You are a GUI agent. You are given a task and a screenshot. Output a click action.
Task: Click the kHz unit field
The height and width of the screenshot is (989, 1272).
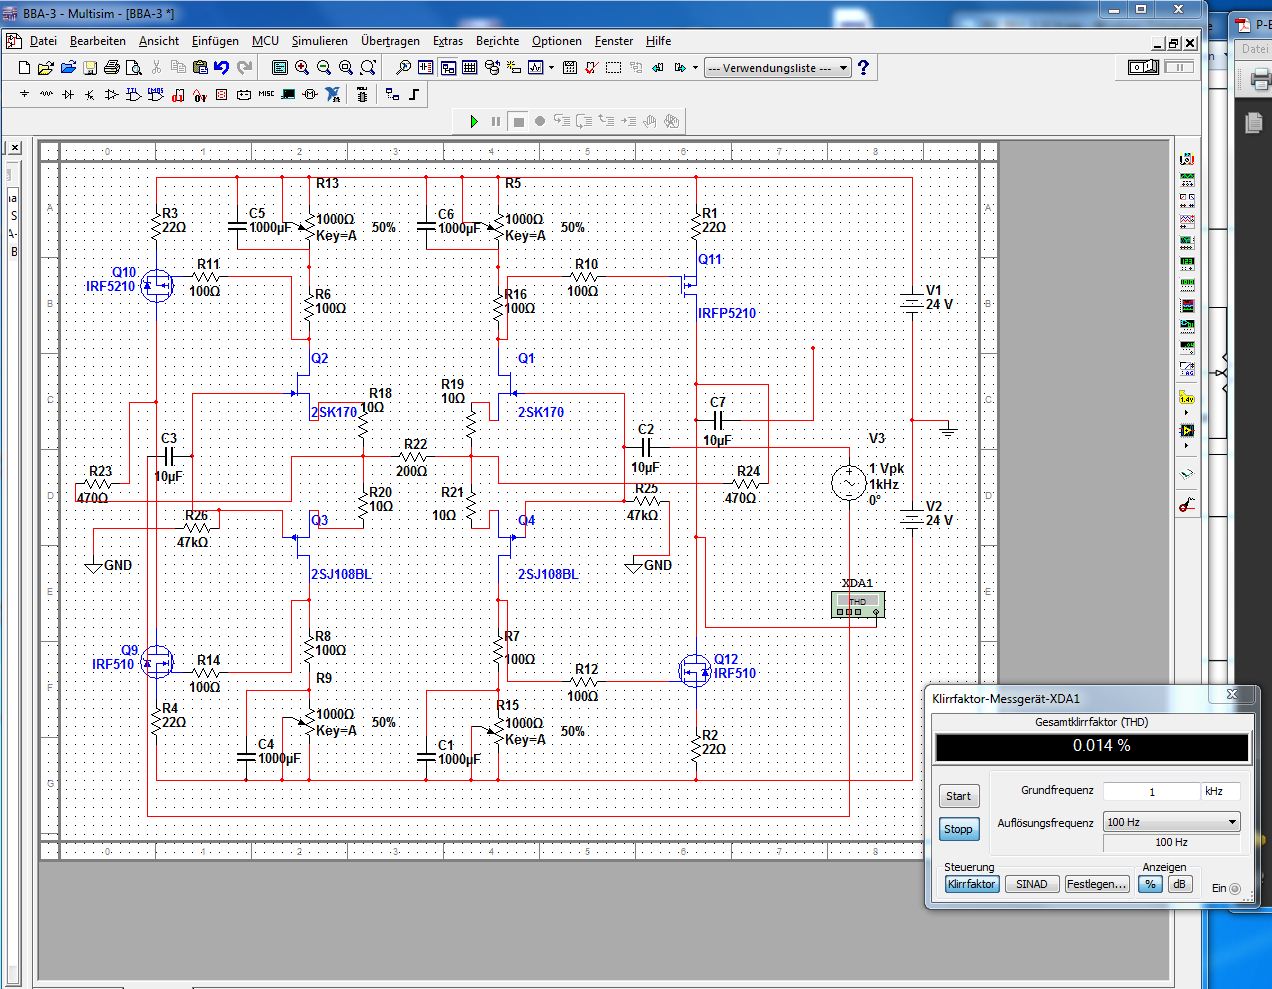pos(1220,791)
